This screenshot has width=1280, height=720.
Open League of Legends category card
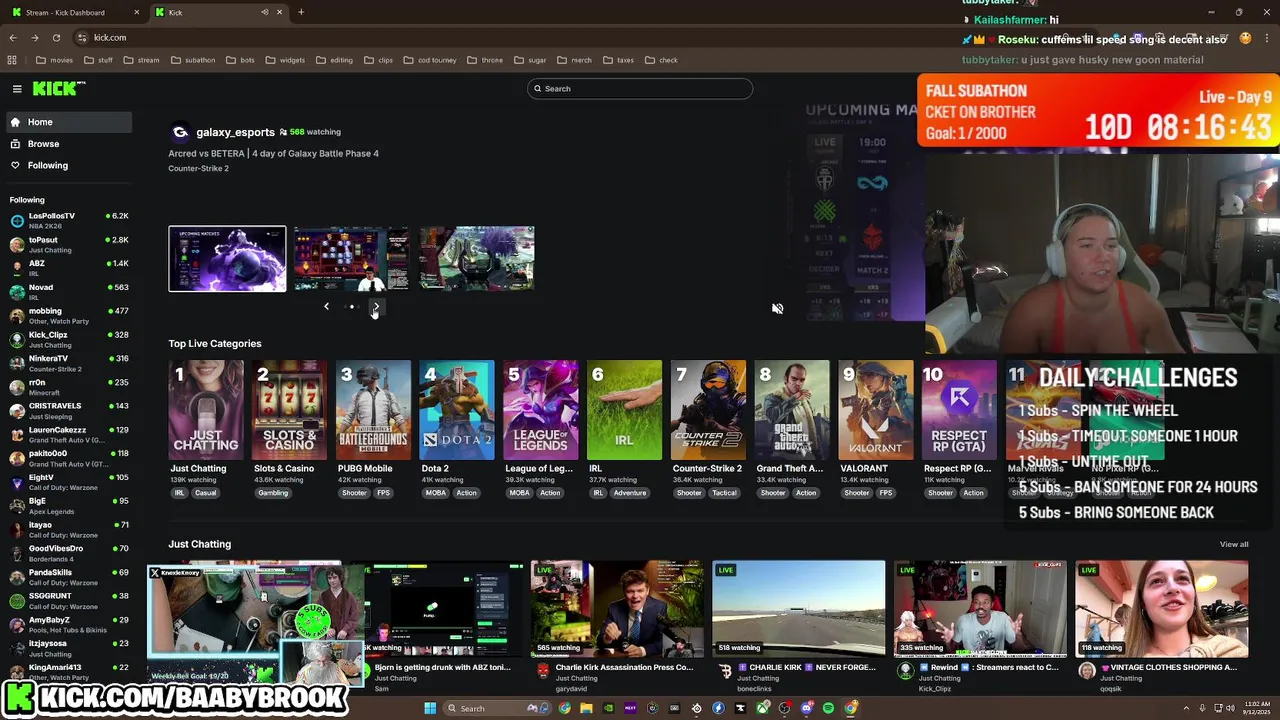click(541, 410)
